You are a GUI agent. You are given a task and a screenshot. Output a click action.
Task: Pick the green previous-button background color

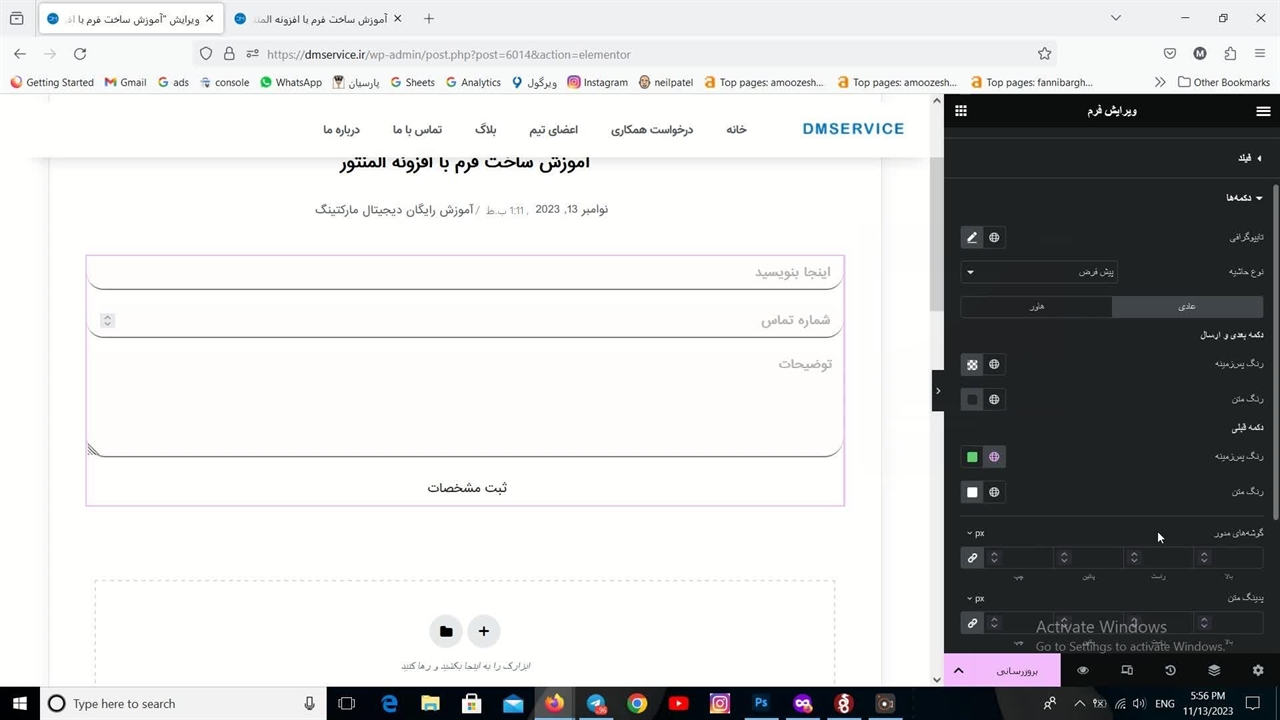pyautogui.click(x=972, y=457)
